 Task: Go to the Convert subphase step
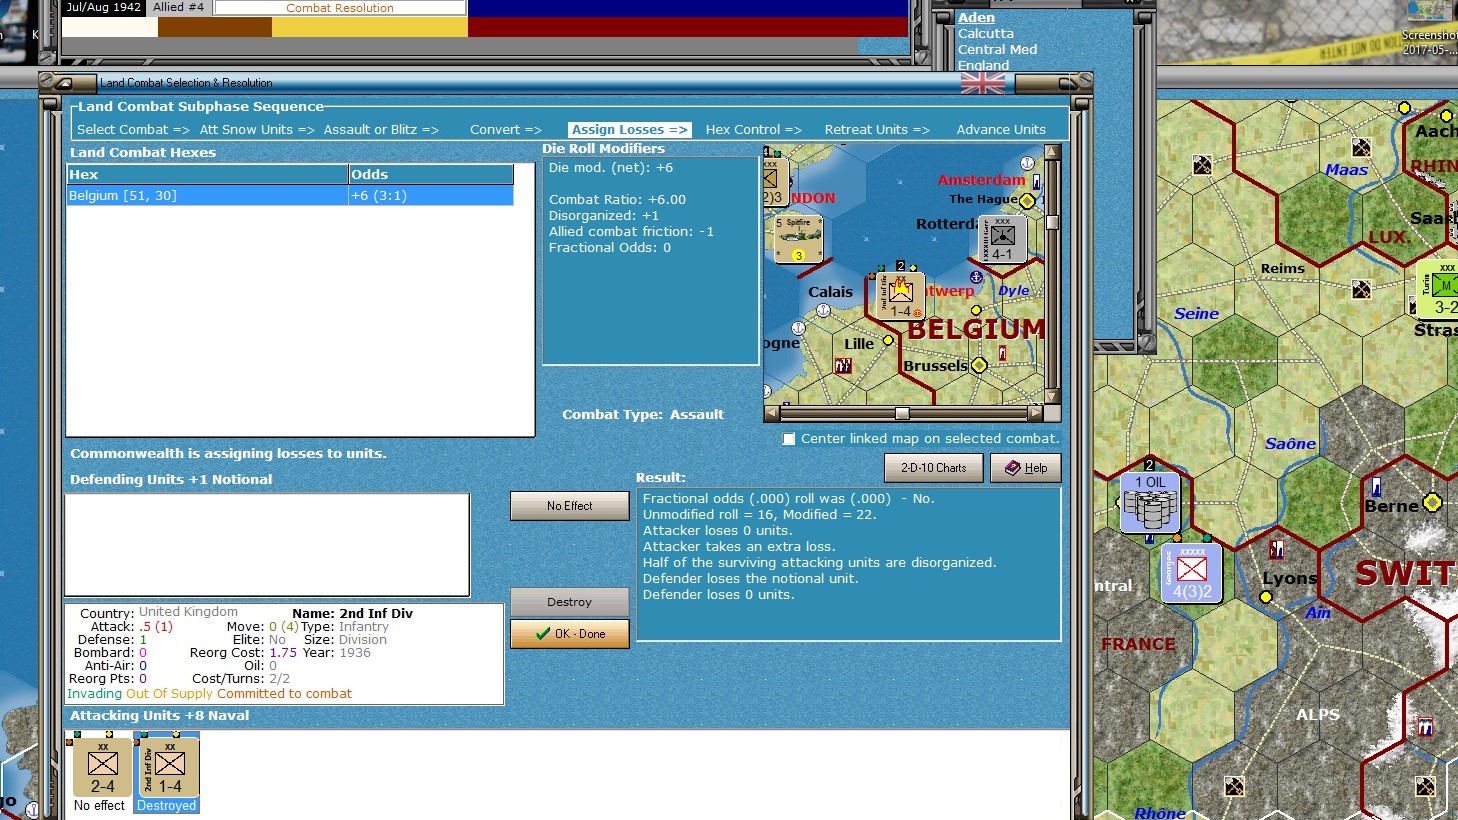(506, 130)
